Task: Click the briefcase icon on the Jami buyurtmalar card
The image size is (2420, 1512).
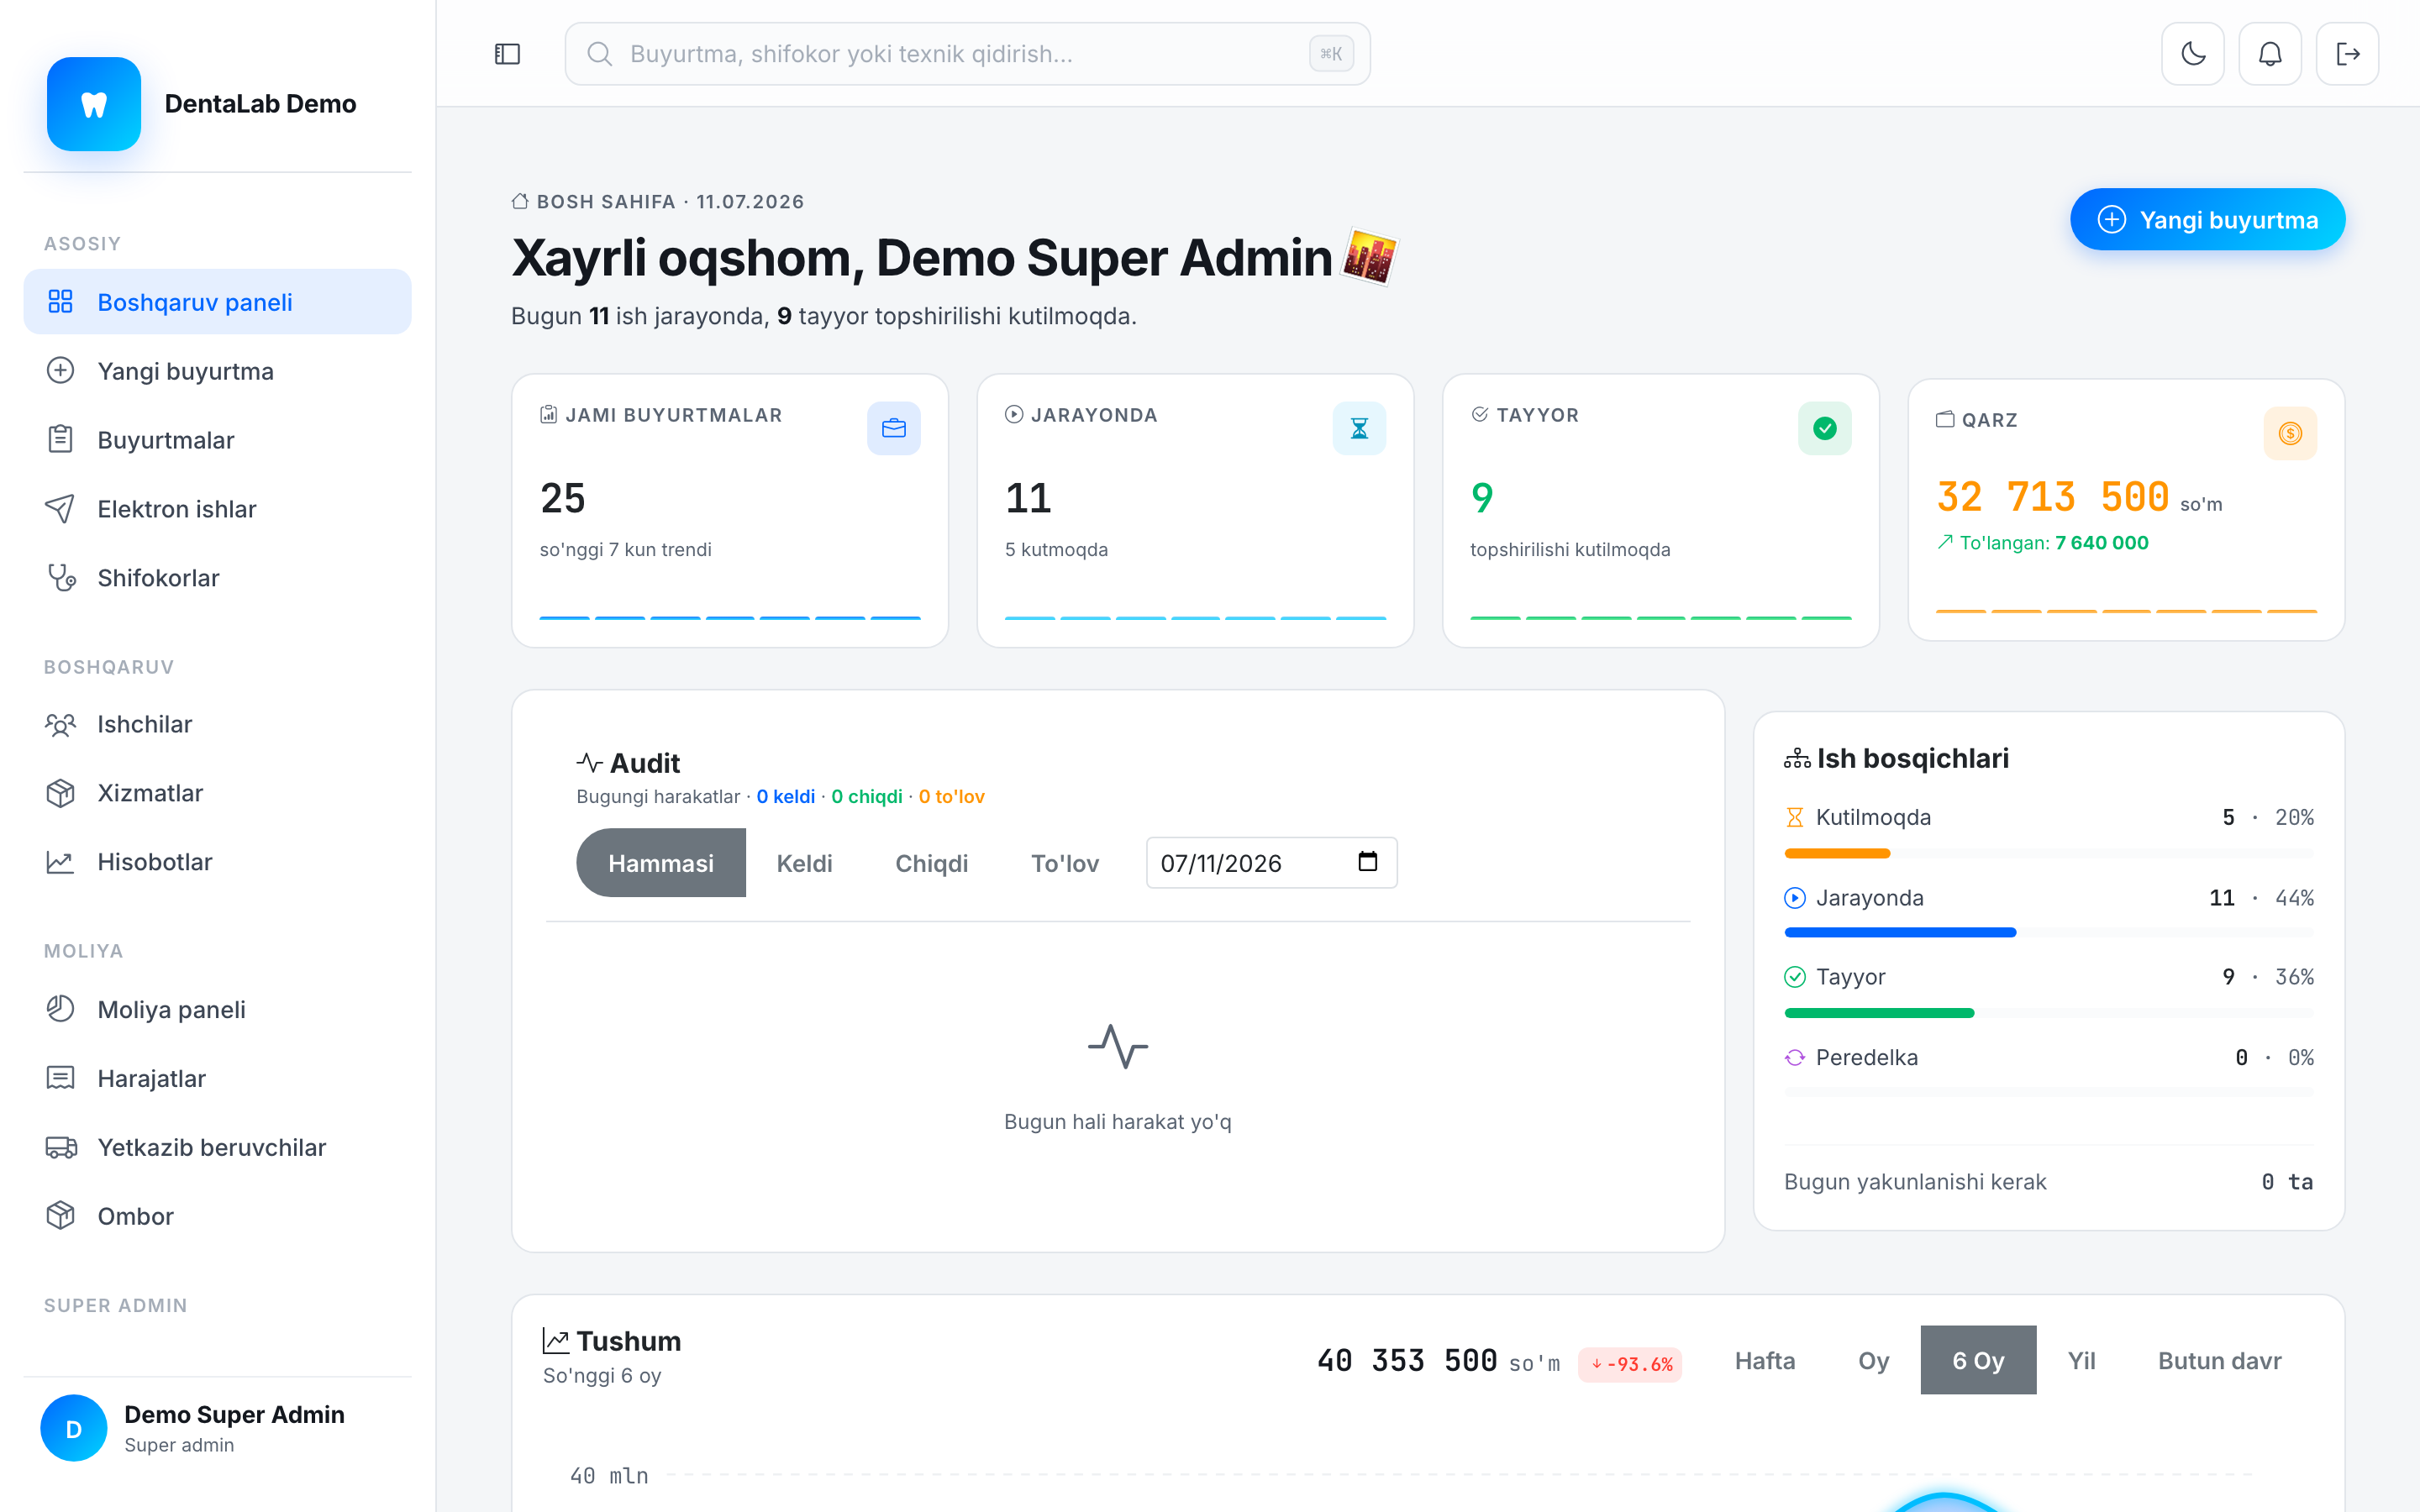Action: pos(894,429)
